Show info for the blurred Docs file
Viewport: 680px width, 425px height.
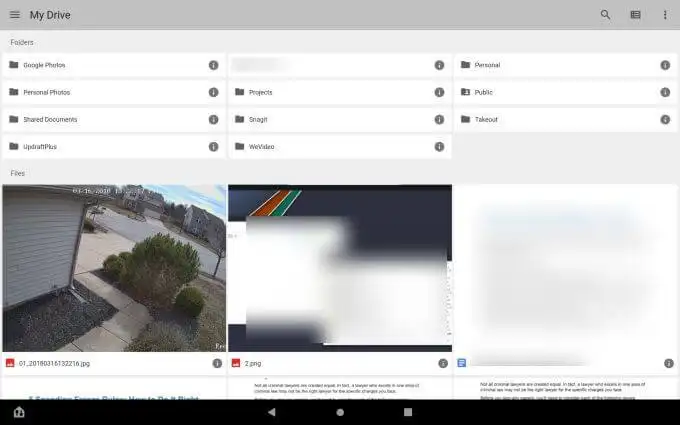coord(669,363)
